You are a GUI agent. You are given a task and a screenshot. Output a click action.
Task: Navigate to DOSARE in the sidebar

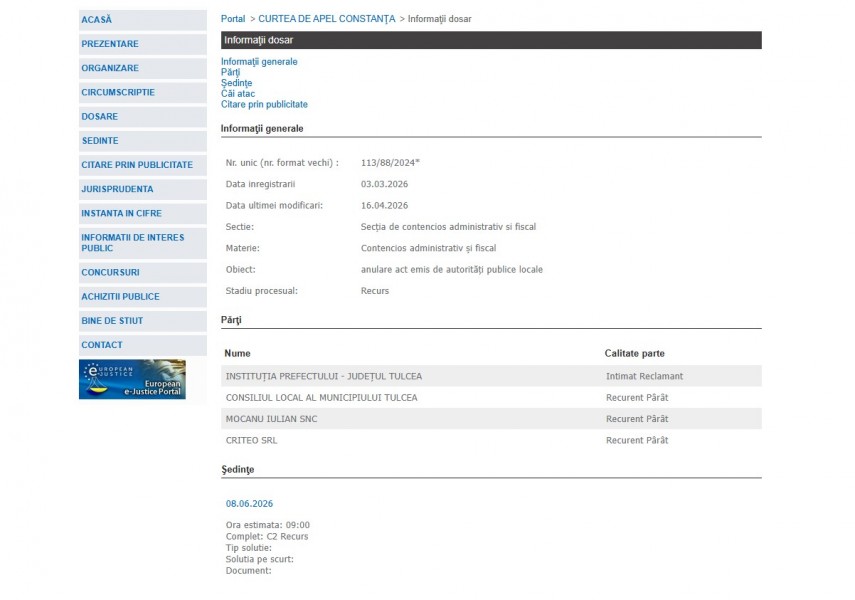point(100,117)
